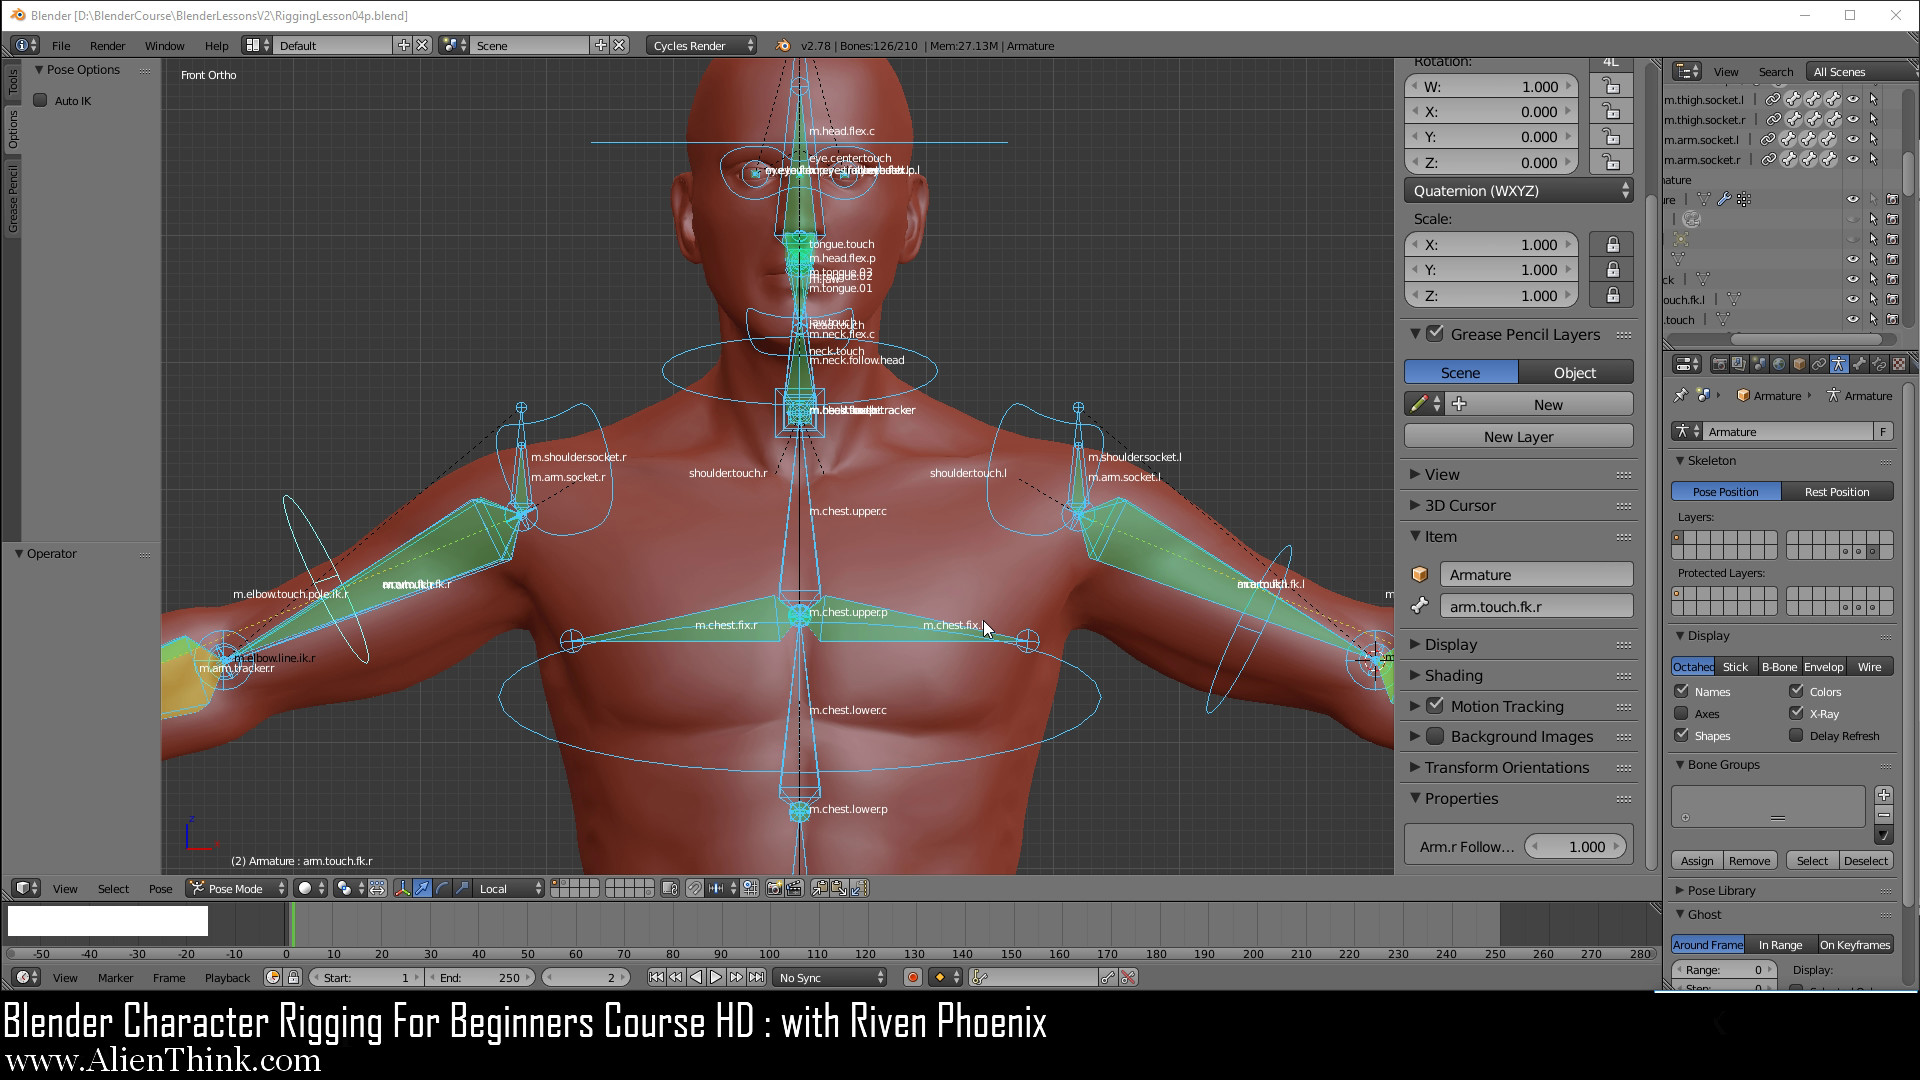Enable the Auto IK checkbox
The image size is (1920, 1080).
pos(41,100)
